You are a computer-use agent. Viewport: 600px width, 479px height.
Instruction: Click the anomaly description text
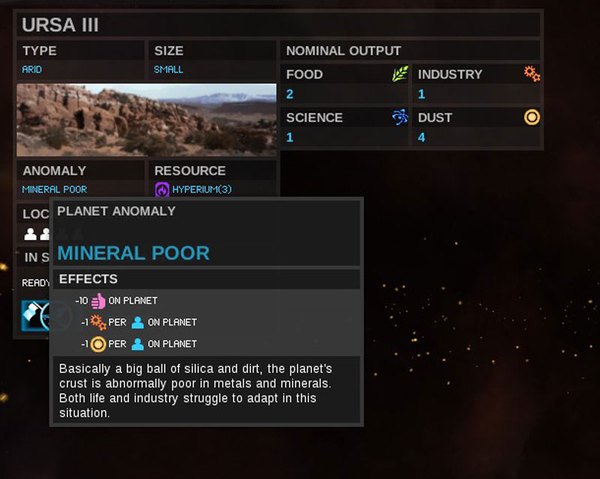(x=204, y=390)
